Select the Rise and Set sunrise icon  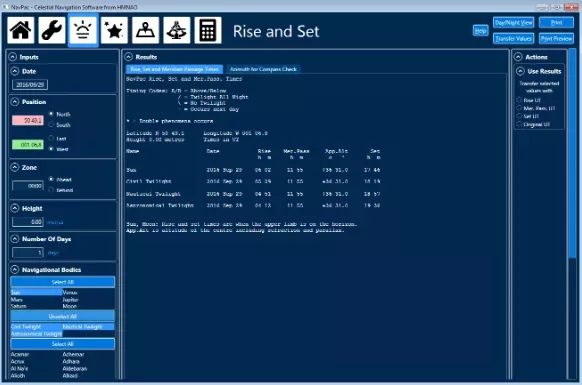coord(83,30)
